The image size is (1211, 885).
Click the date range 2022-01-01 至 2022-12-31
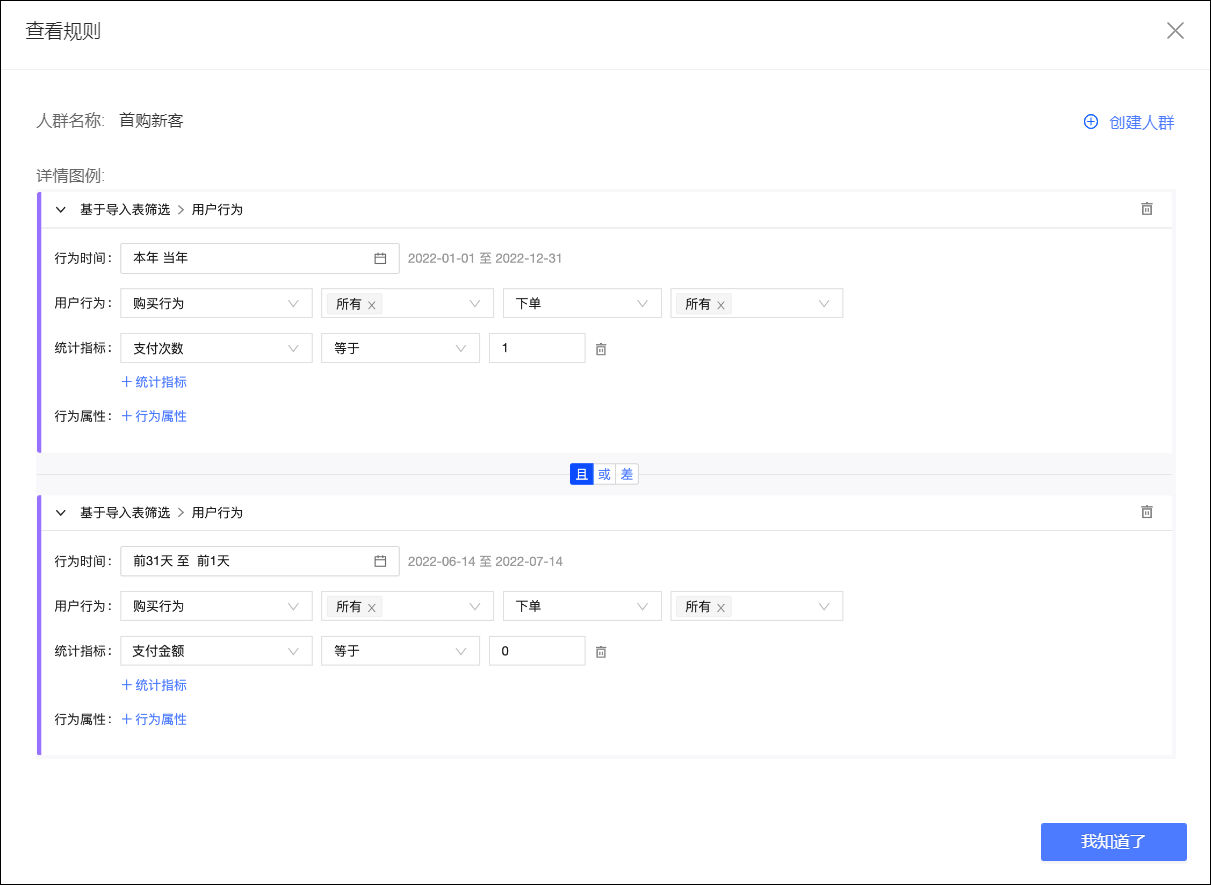pyautogui.click(x=485, y=258)
